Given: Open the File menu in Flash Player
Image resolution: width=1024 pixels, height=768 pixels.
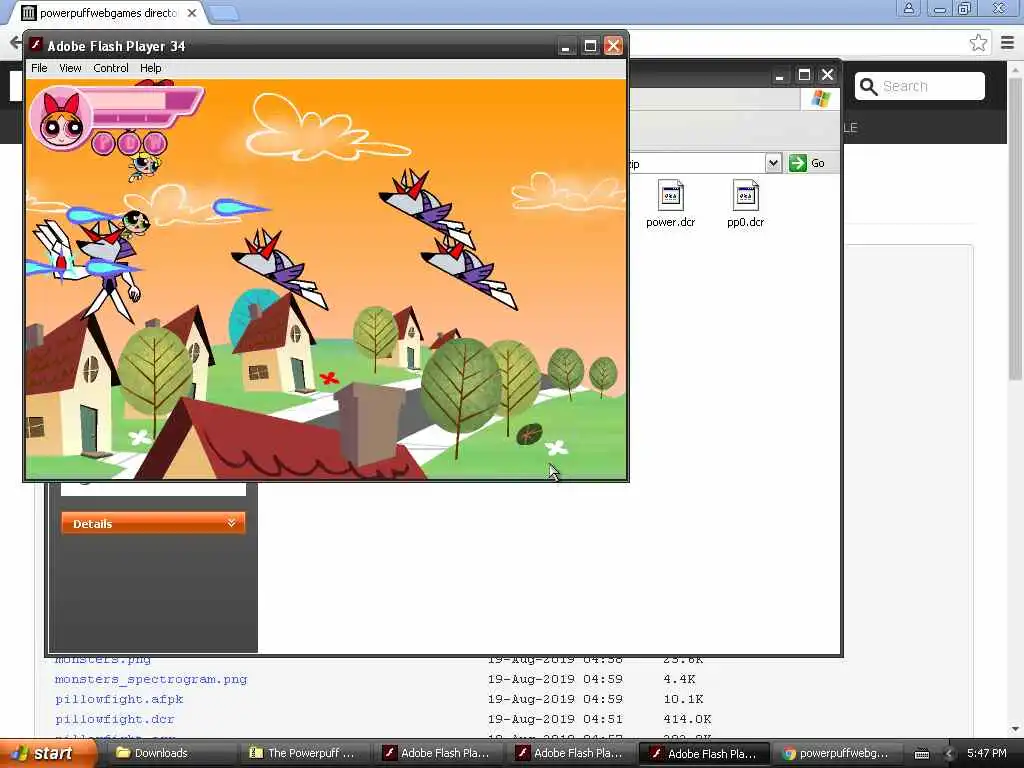Looking at the screenshot, I should pyautogui.click(x=39, y=68).
